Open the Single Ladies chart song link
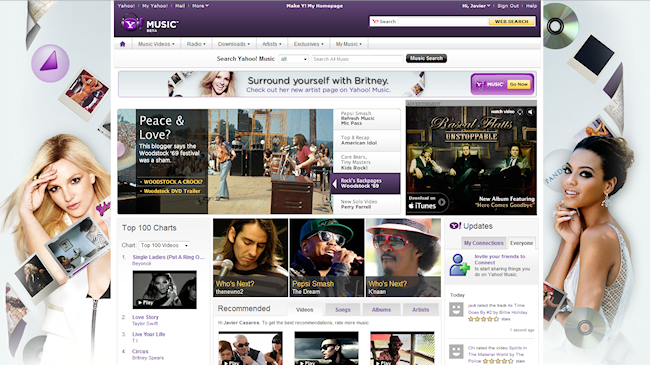 point(168,257)
